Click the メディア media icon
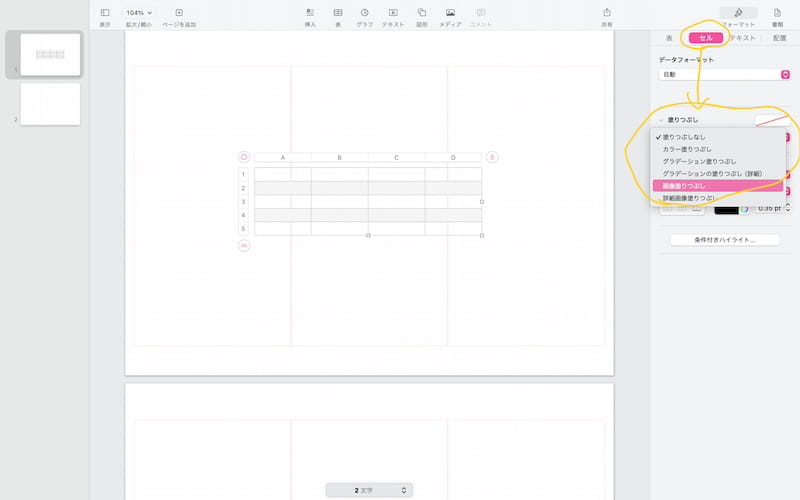Image resolution: width=800 pixels, height=500 pixels. (x=451, y=12)
